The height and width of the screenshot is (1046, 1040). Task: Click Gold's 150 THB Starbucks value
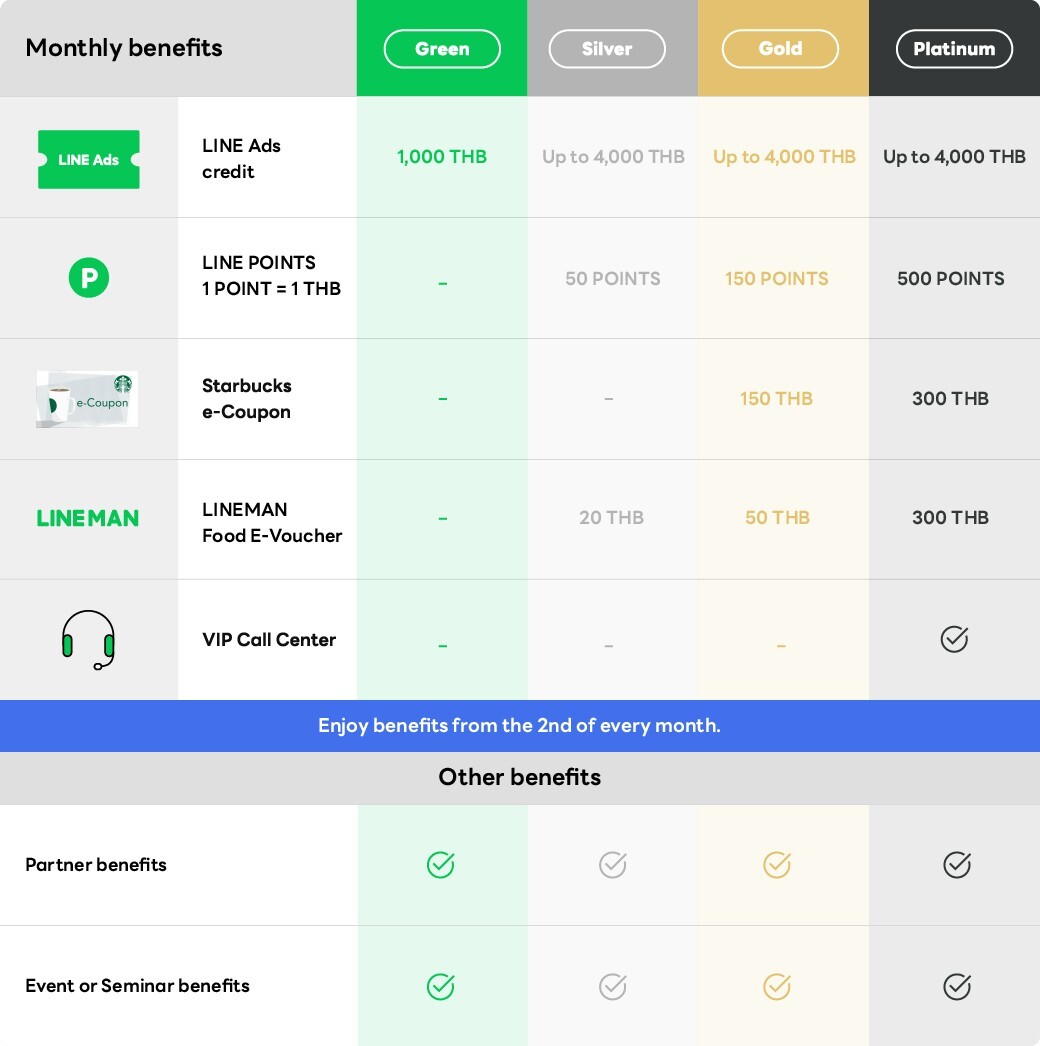tap(776, 399)
